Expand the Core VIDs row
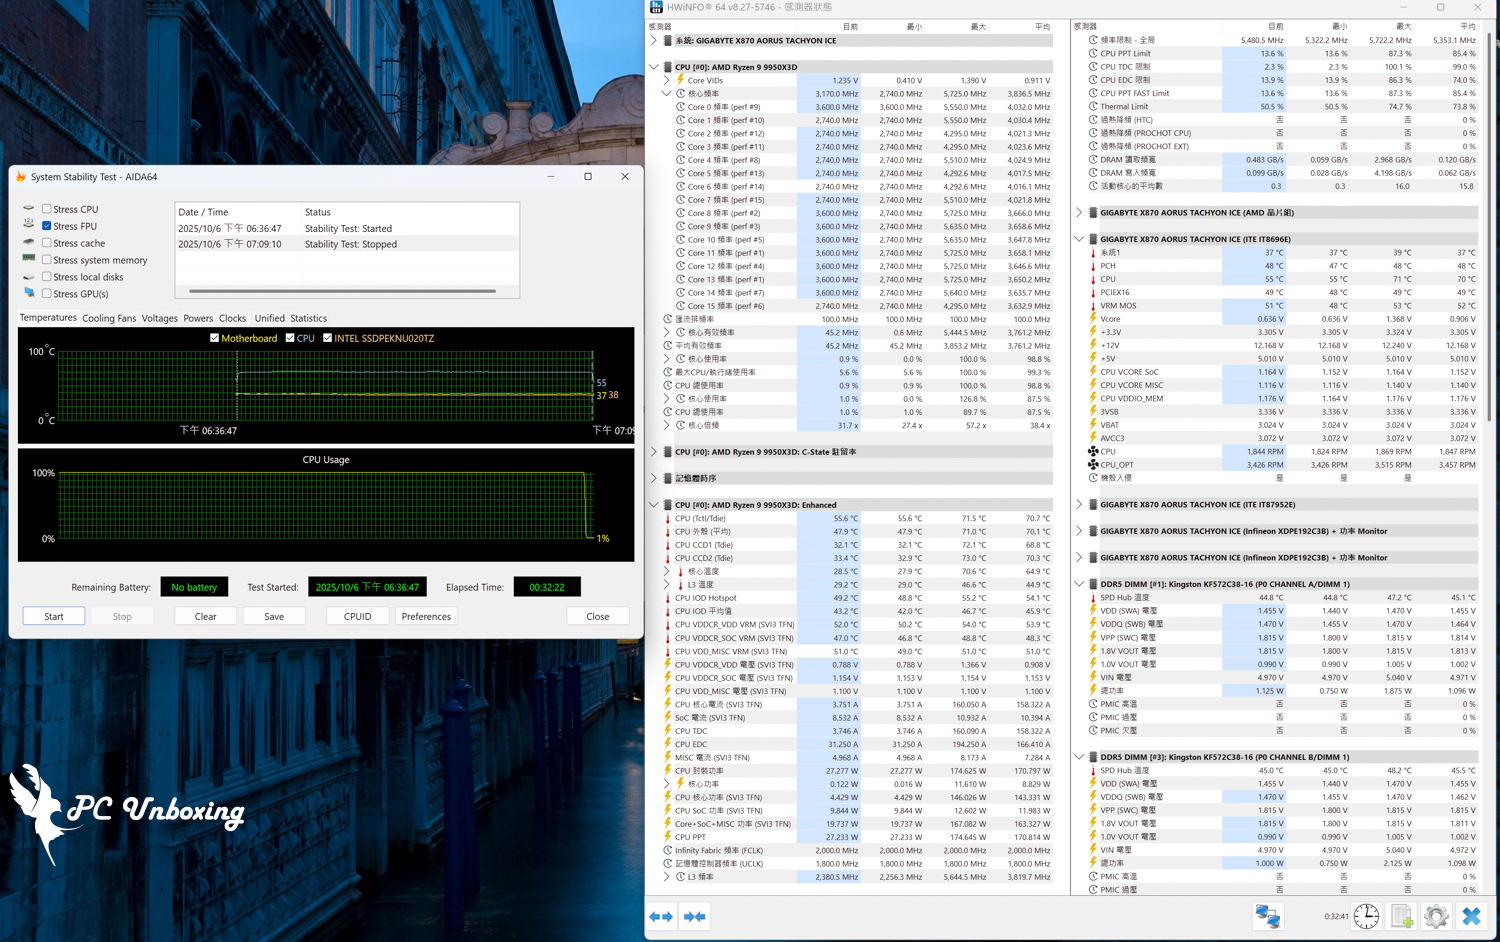1500x942 pixels. [x=667, y=80]
